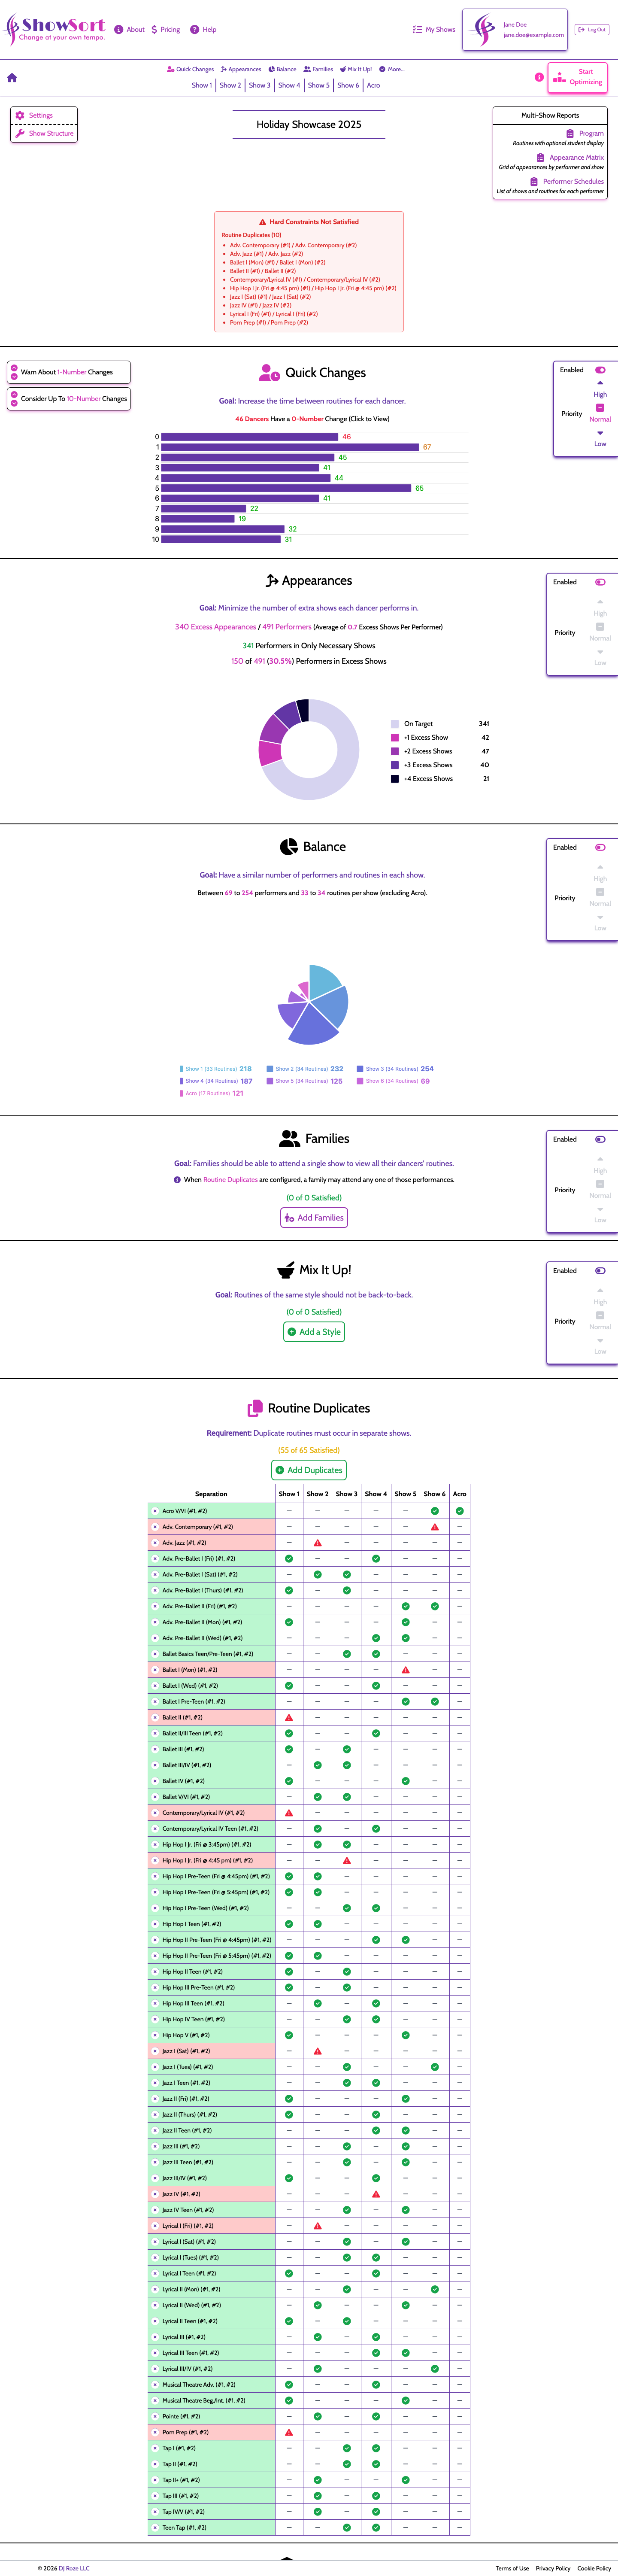Click the On Target legend swatch
The image size is (618, 2576).
[x=395, y=724]
